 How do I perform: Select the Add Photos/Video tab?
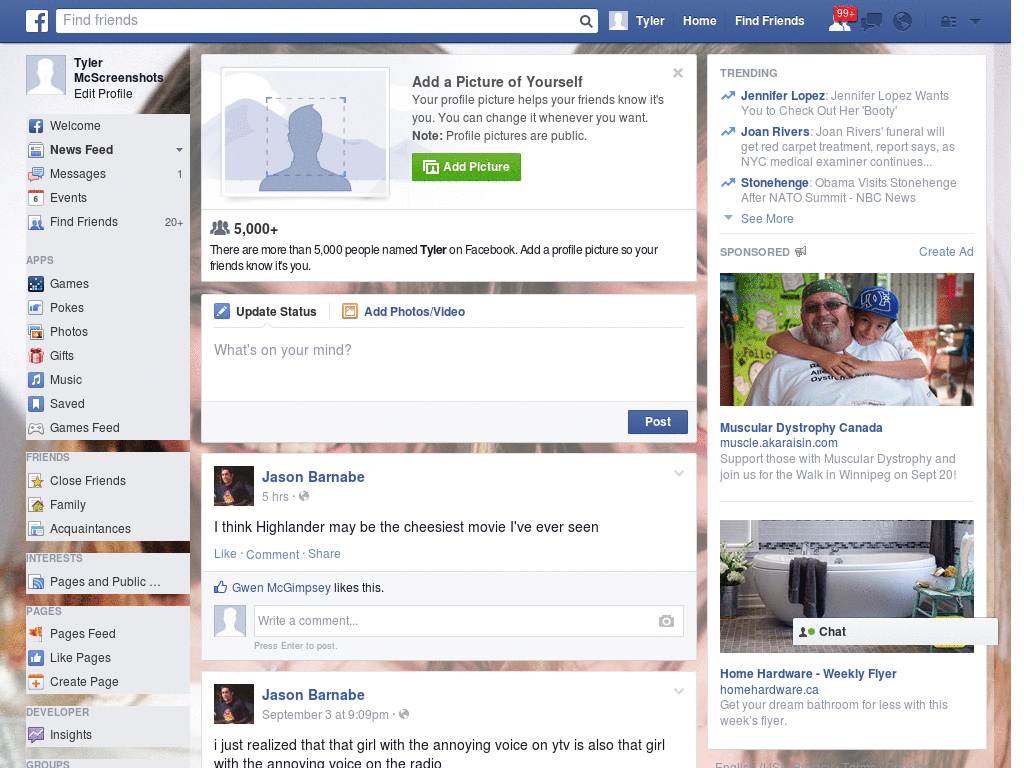pyautogui.click(x=404, y=312)
